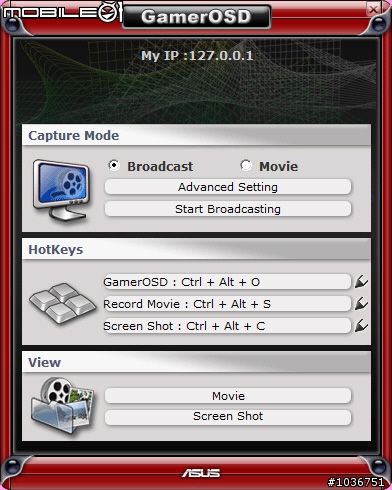Click the My IP :127.0.0.1 text
Screen dimensions: 392x490
(197, 55)
